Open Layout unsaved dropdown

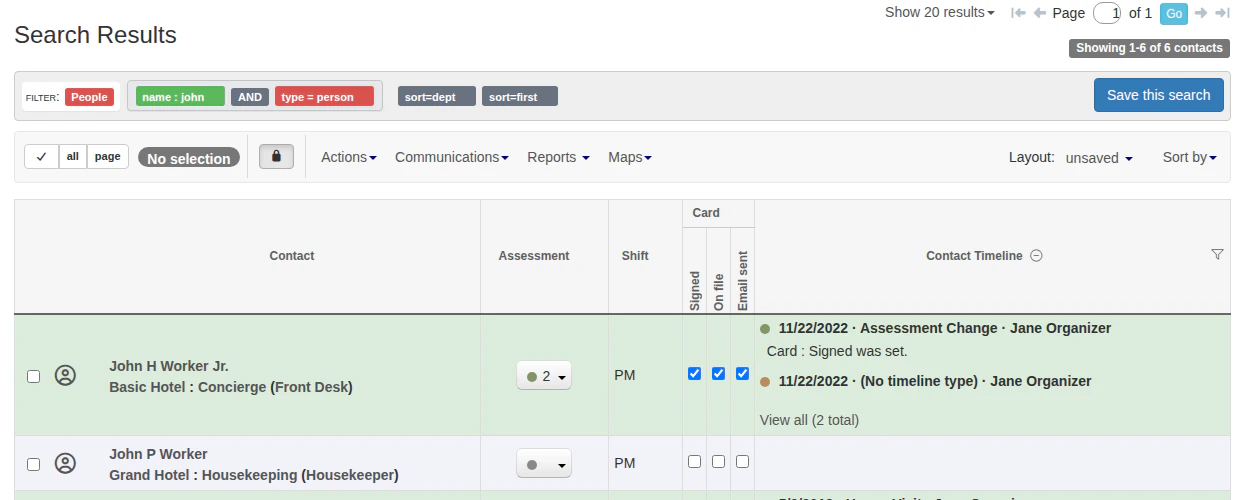tap(1099, 158)
